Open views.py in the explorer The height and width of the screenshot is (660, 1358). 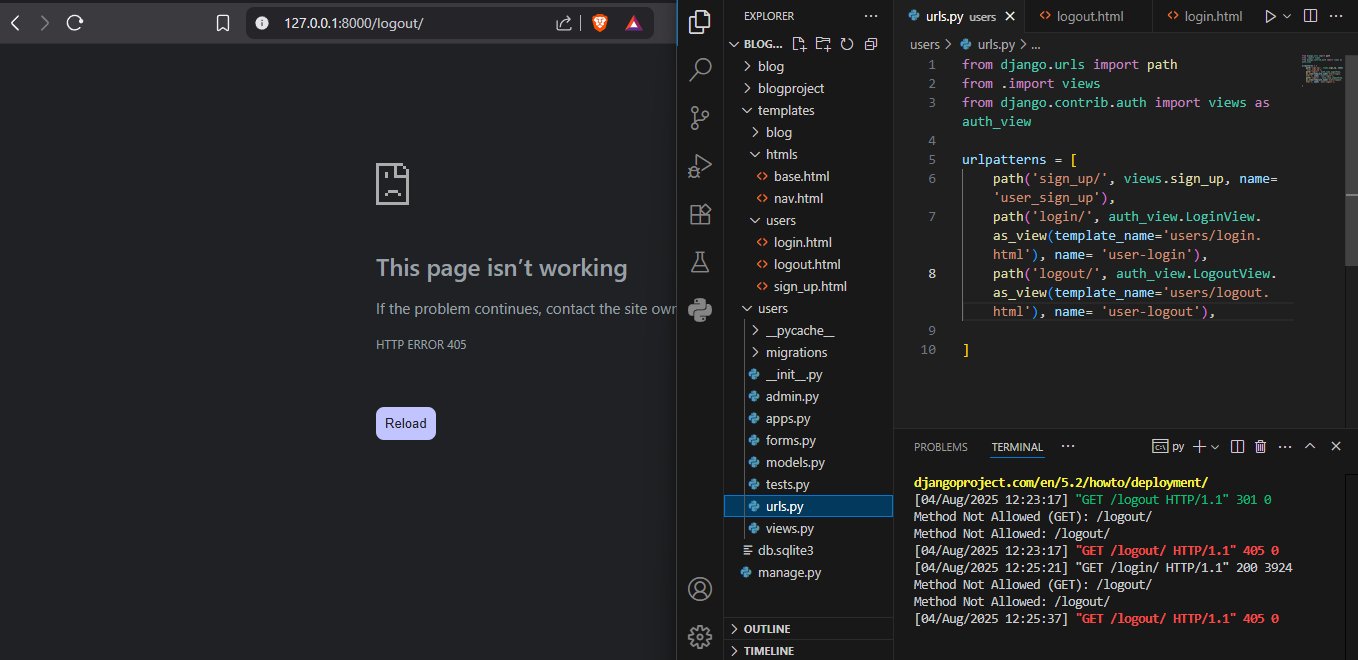coord(789,528)
